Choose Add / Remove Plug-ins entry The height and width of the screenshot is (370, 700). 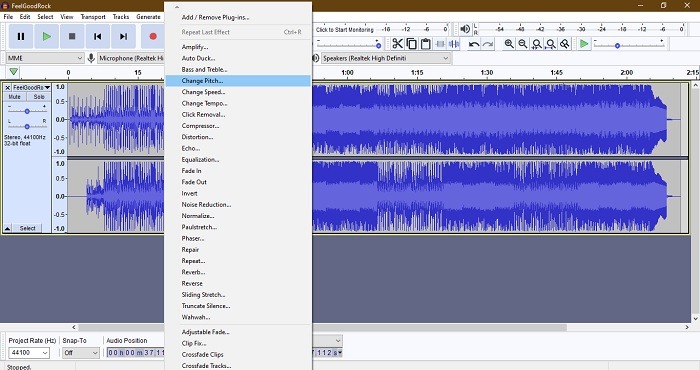[238, 17]
